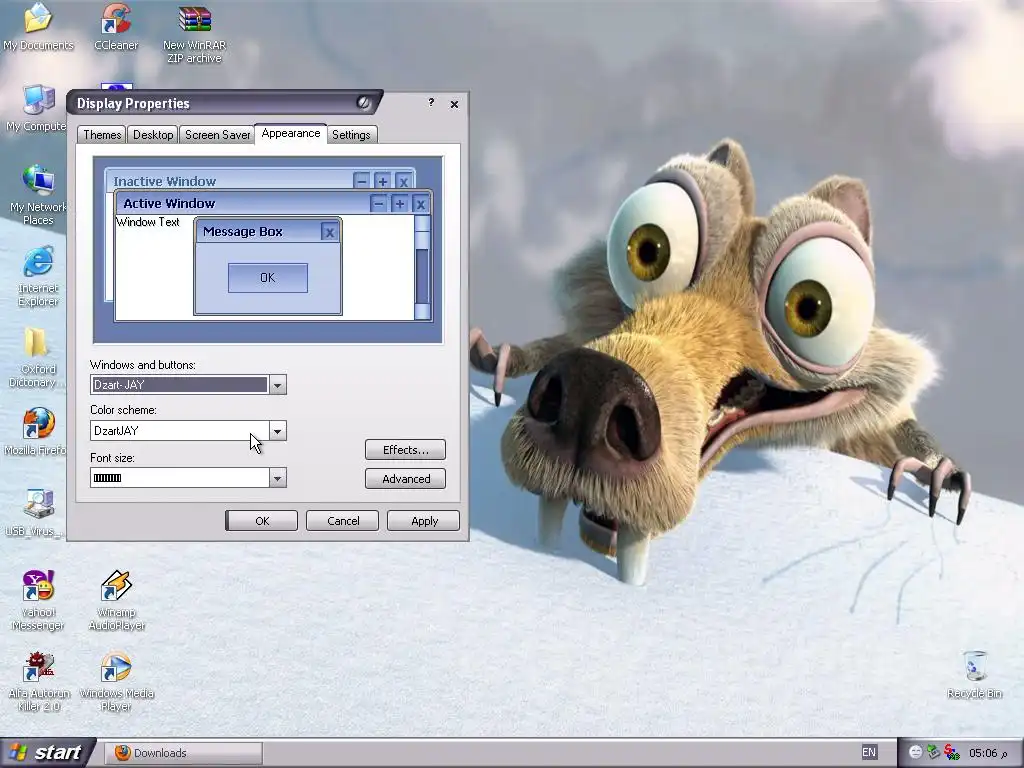Image resolution: width=1024 pixels, height=768 pixels.
Task: Click the Cancel button
Action: coord(343,520)
